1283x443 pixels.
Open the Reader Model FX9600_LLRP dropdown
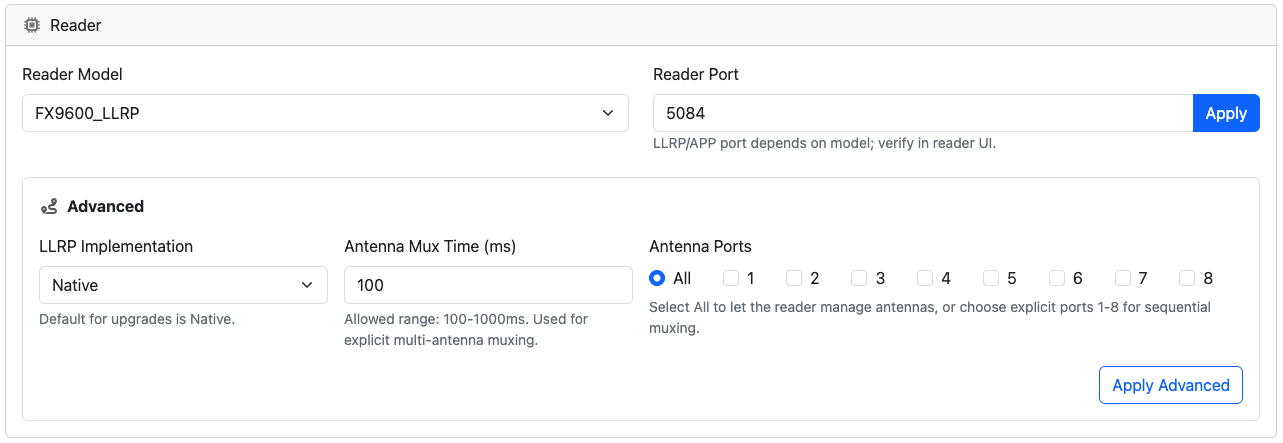[x=325, y=113]
